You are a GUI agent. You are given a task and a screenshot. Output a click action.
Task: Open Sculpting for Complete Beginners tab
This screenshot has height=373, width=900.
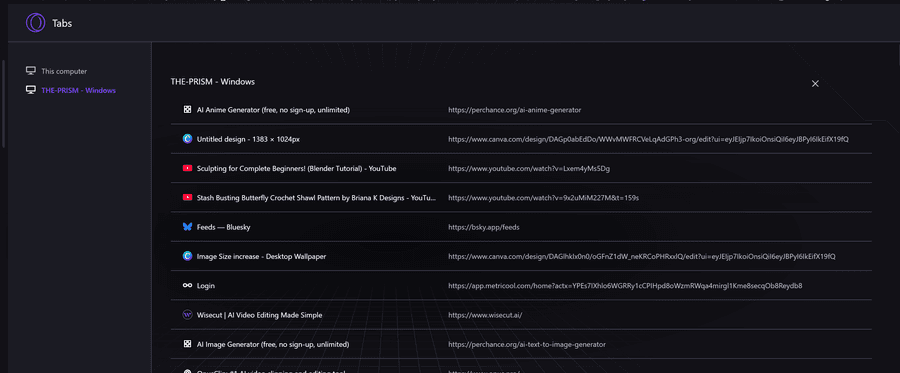tap(296, 168)
